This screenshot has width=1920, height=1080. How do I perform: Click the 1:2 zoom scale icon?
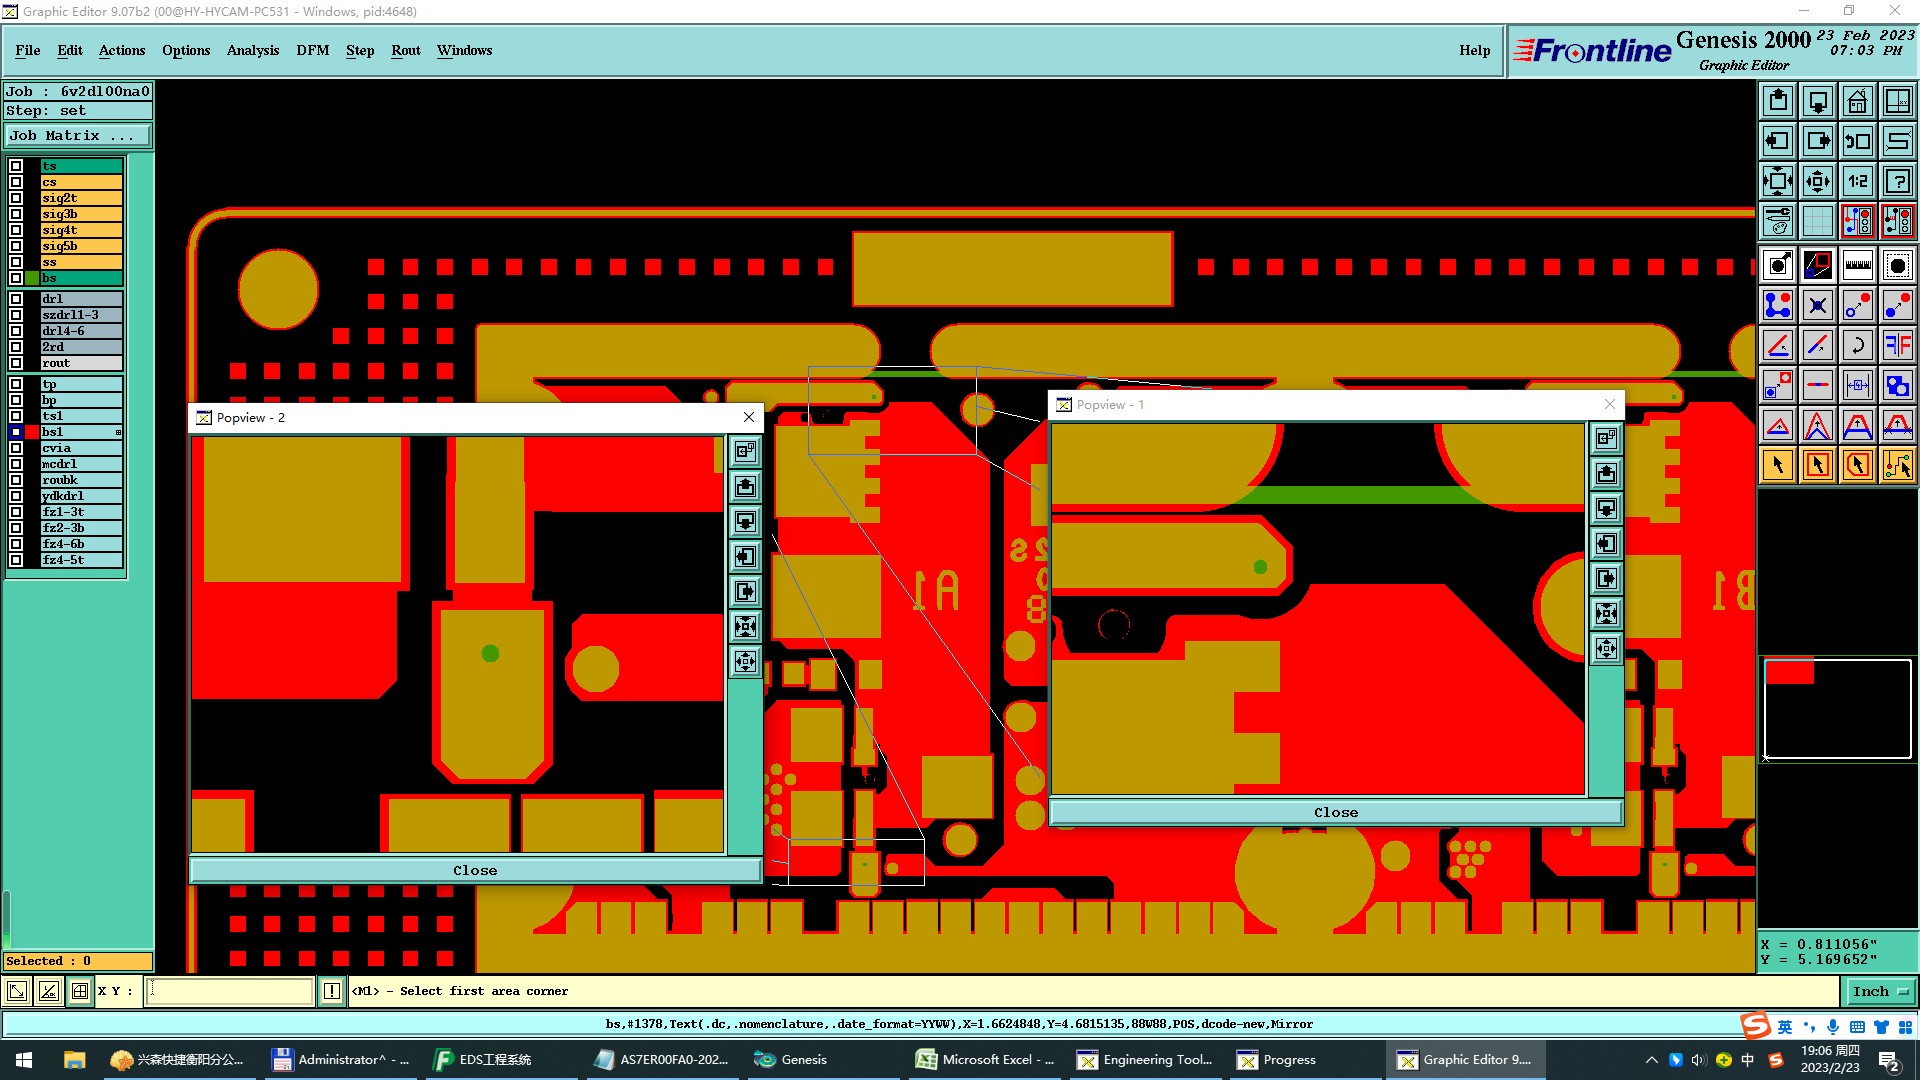(x=1857, y=181)
